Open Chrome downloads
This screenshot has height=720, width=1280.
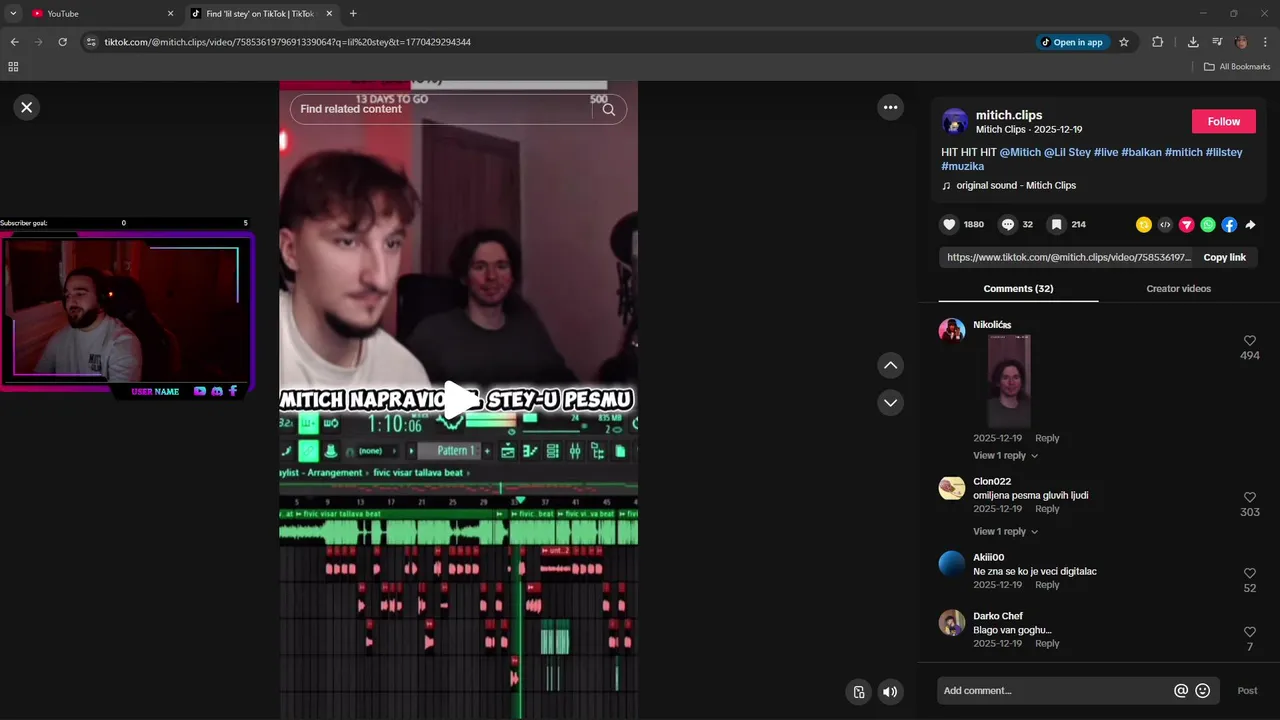(x=1193, y=42)
